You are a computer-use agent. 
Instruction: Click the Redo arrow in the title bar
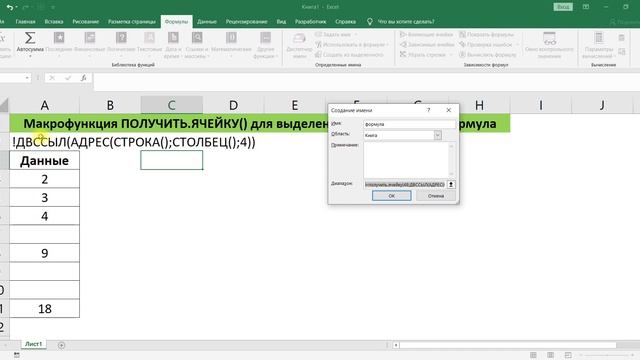pyautogui.click(x=26, y=7)
